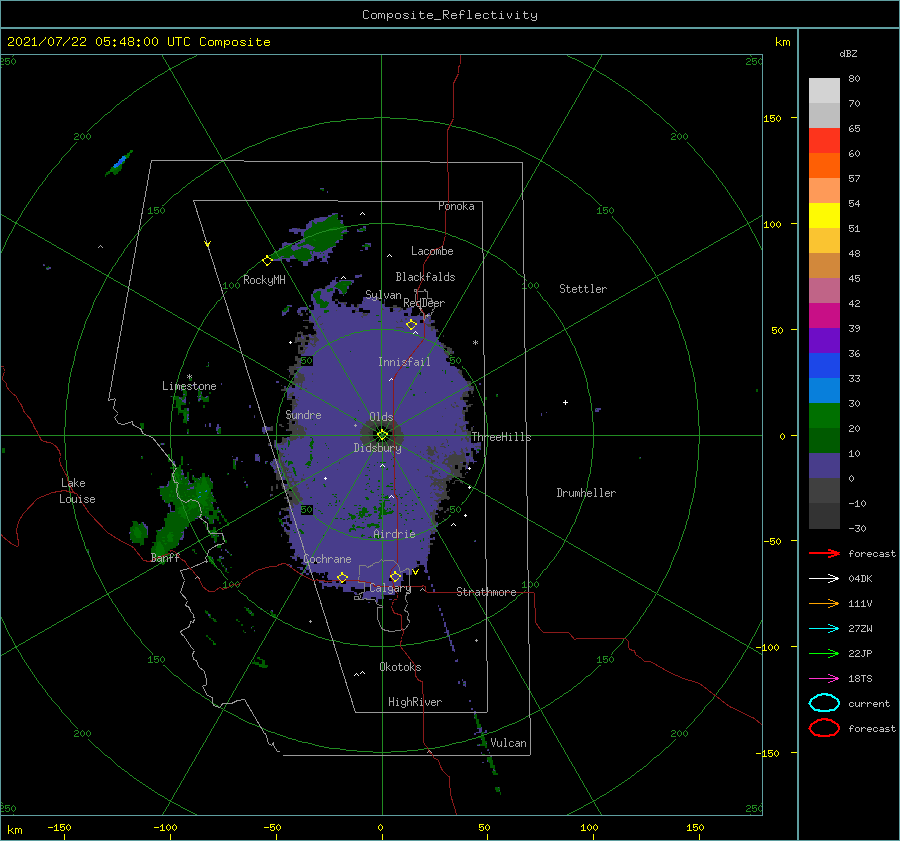Click the Limestone label

189,386
